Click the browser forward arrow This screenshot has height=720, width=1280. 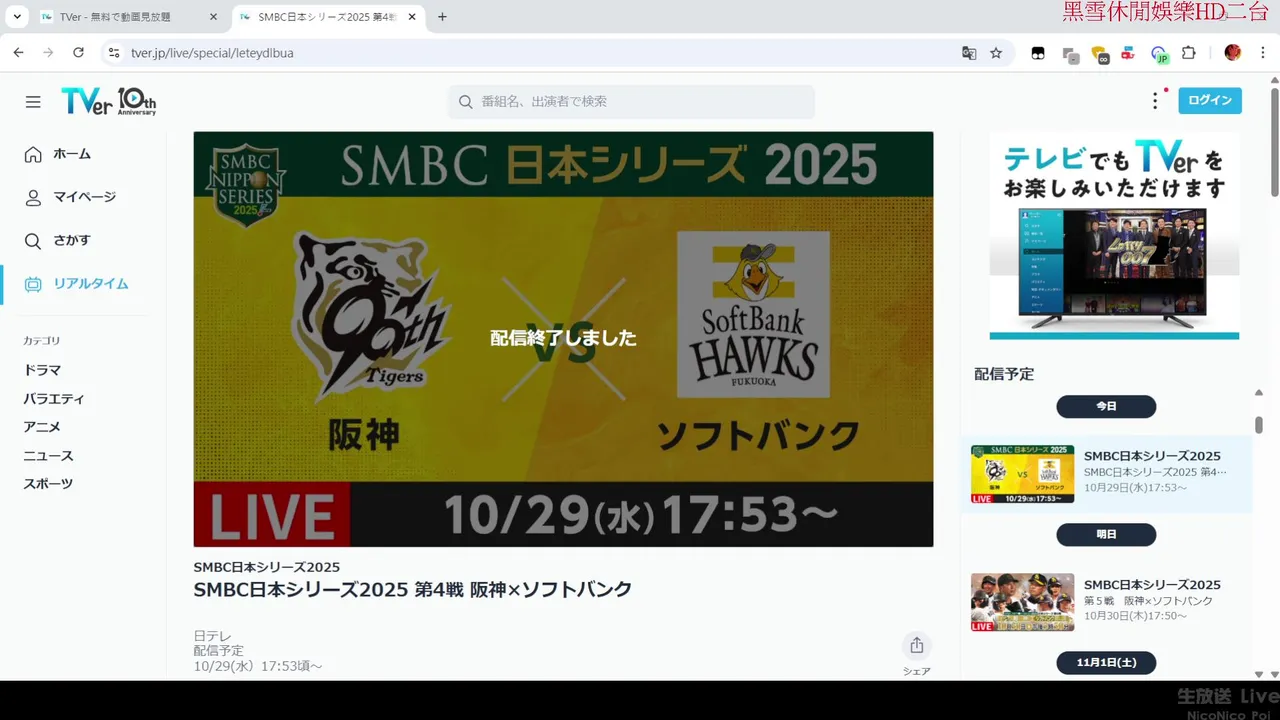coord(48,53)
